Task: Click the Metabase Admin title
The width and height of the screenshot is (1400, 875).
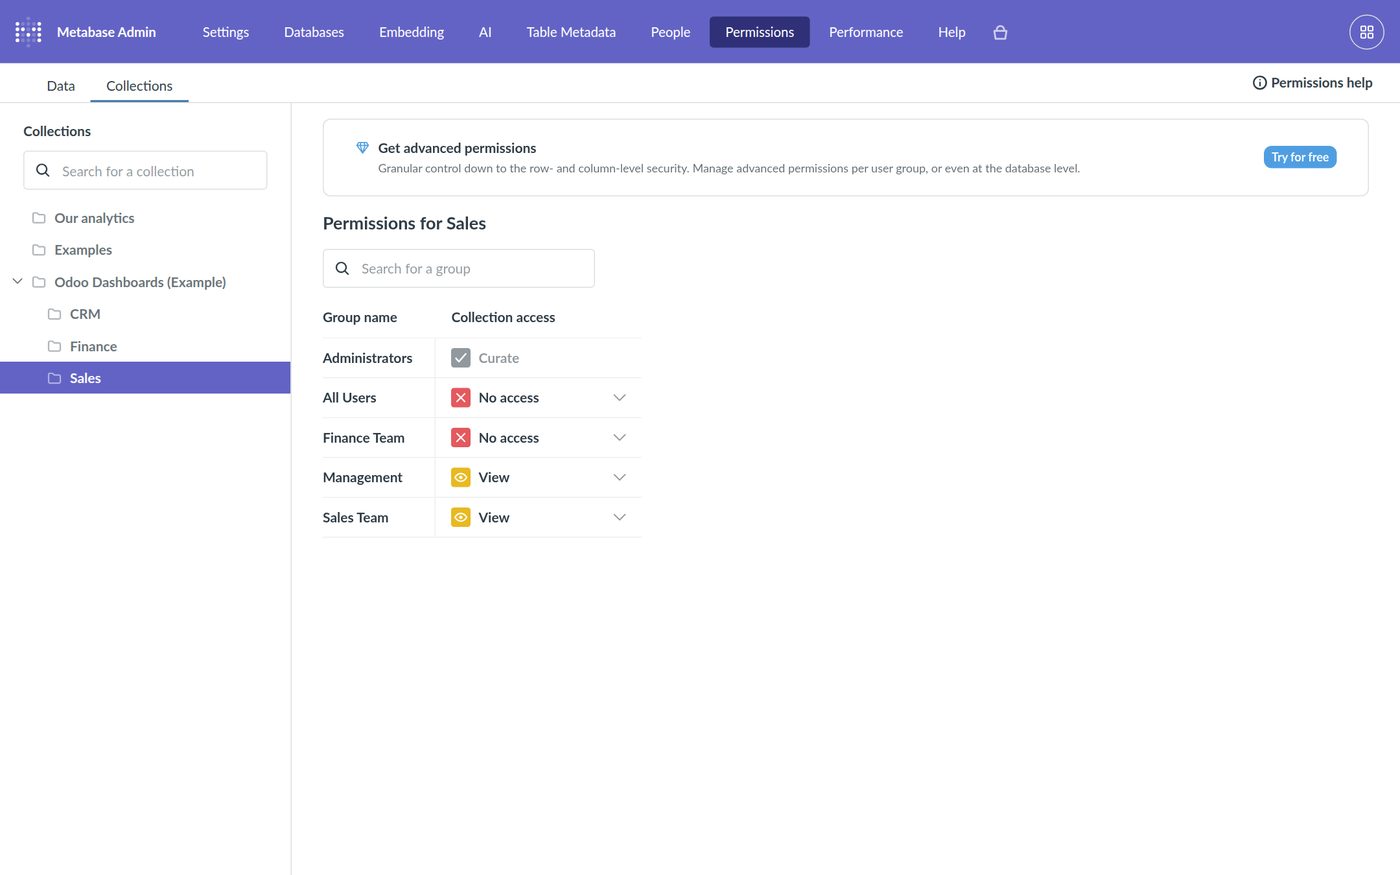Action: point(106,32)
